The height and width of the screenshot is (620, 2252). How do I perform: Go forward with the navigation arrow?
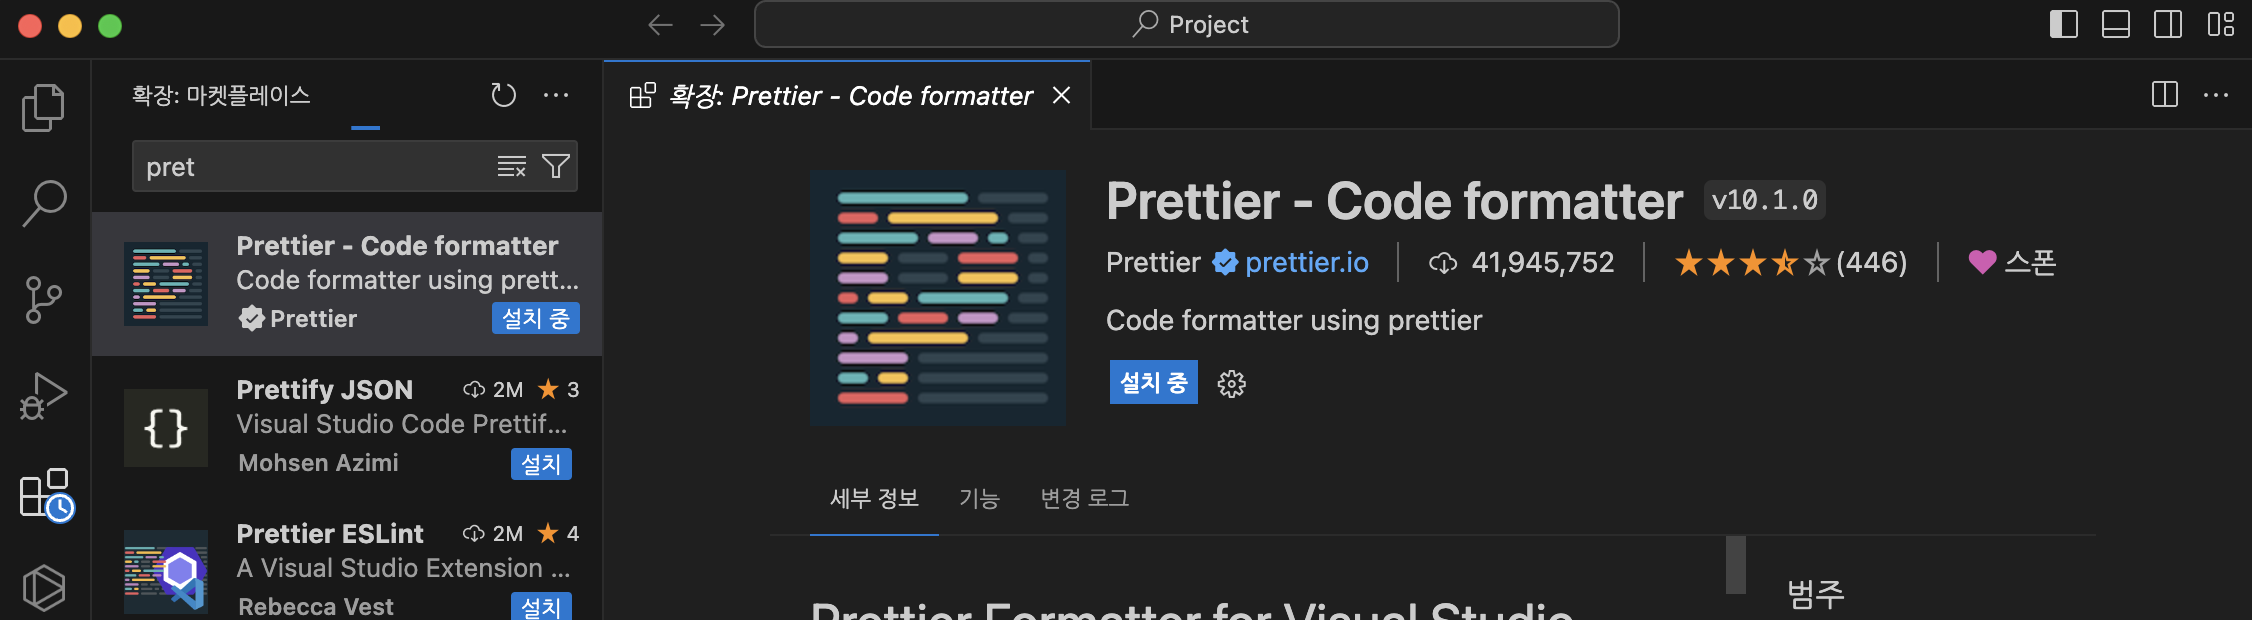point(713,25)
